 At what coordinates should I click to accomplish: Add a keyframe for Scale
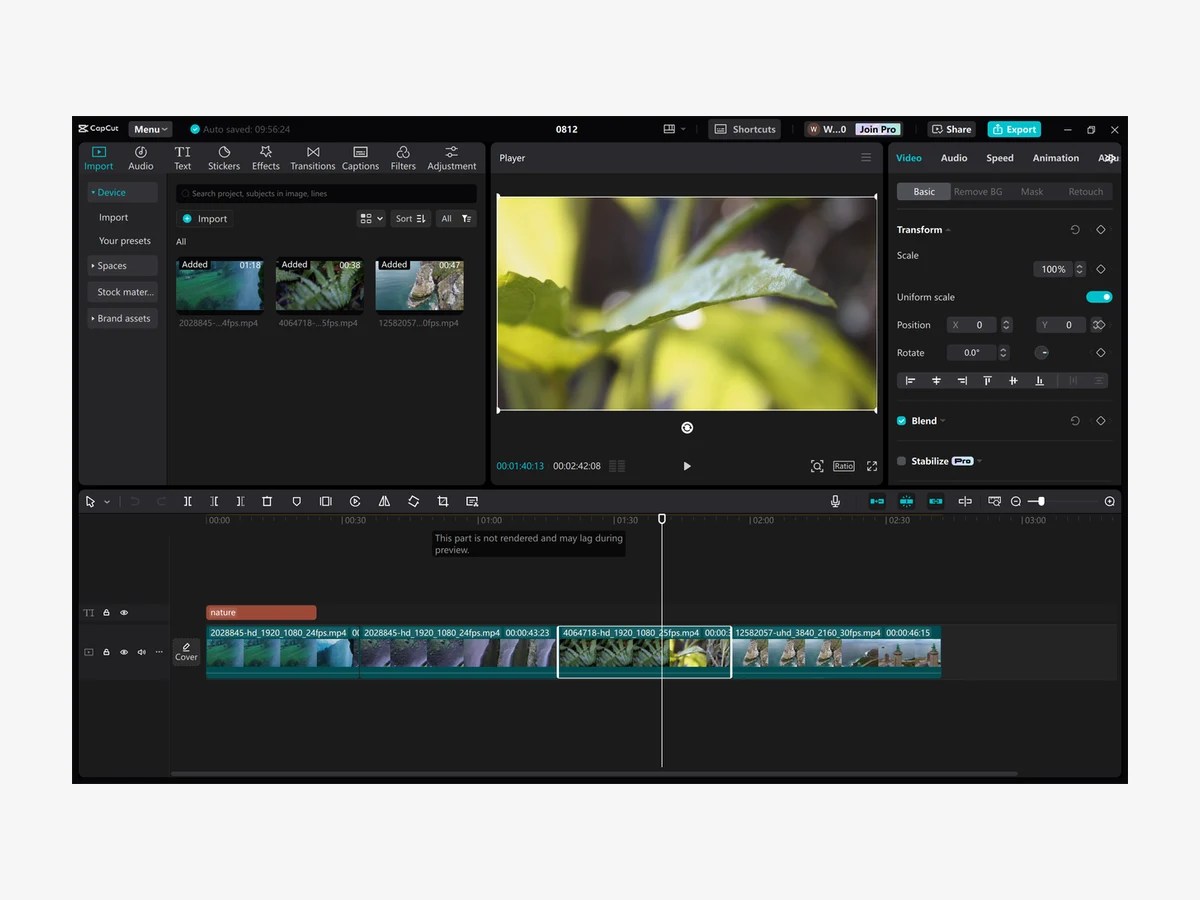pyautogui.click(x=1101, y=269)
